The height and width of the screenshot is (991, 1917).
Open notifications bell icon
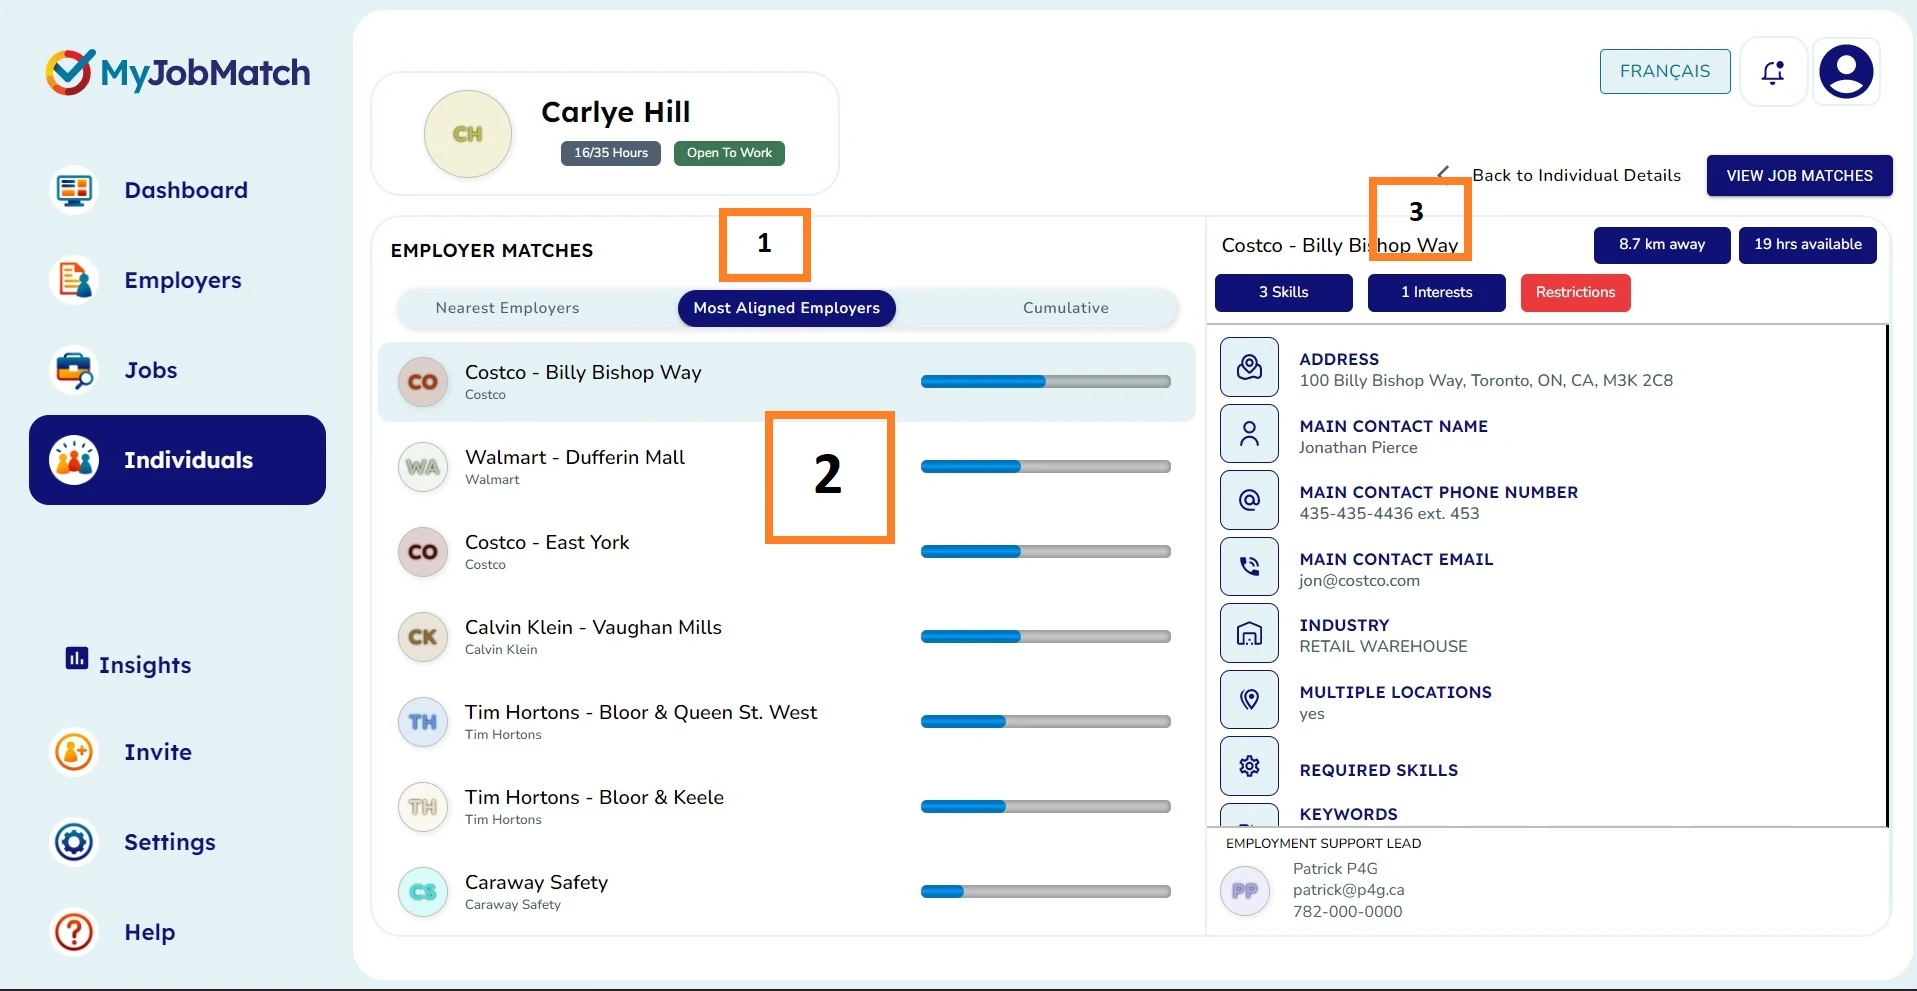point(1773,72)
